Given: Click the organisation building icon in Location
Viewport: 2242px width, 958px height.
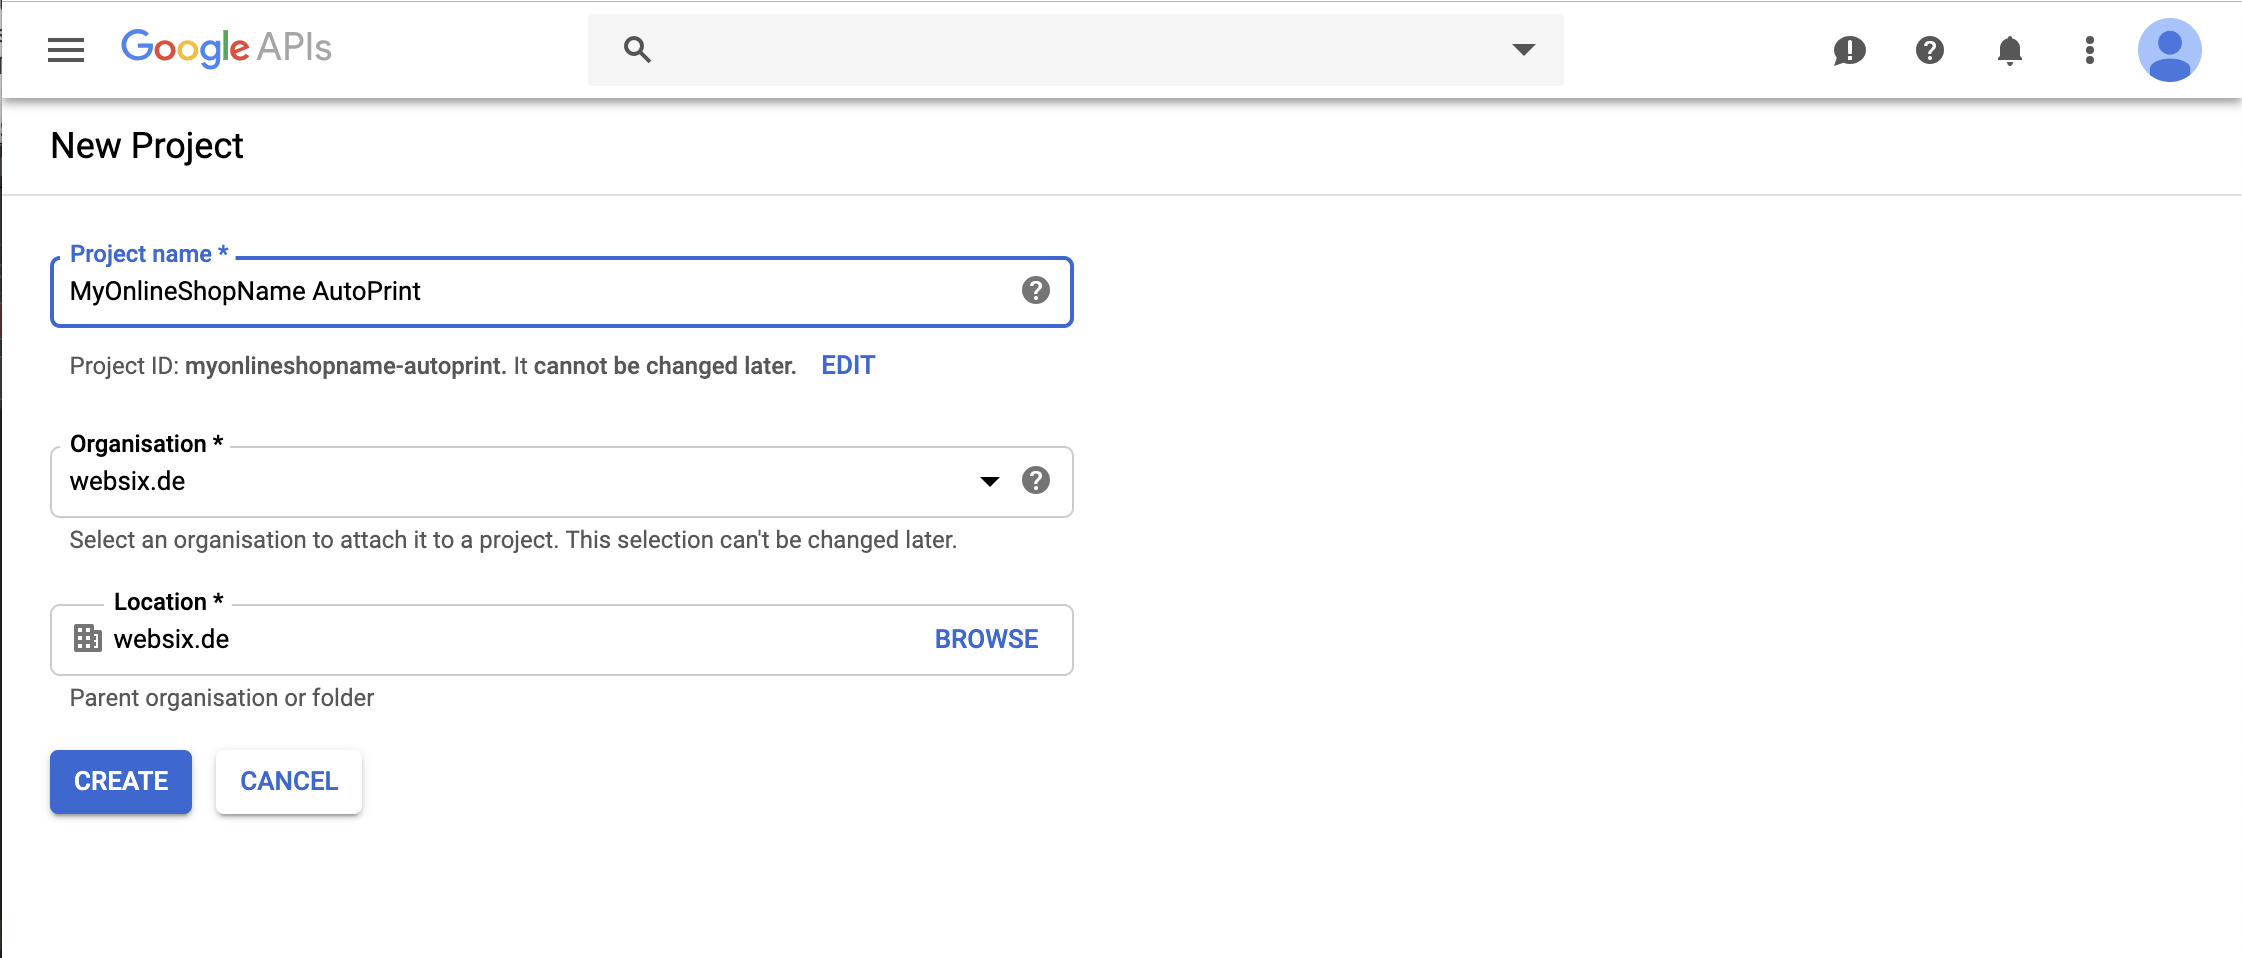Looking at the screenshot, I should point(88,638).
